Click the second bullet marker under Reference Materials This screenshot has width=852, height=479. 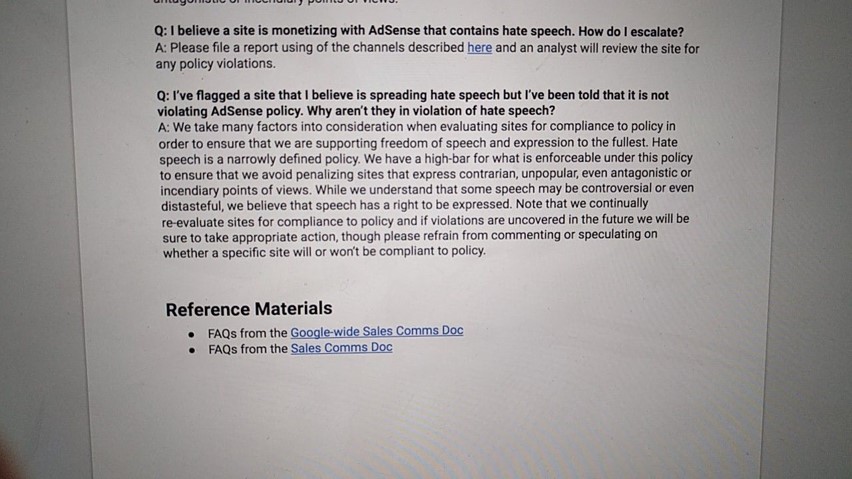(x=192, y=350)
